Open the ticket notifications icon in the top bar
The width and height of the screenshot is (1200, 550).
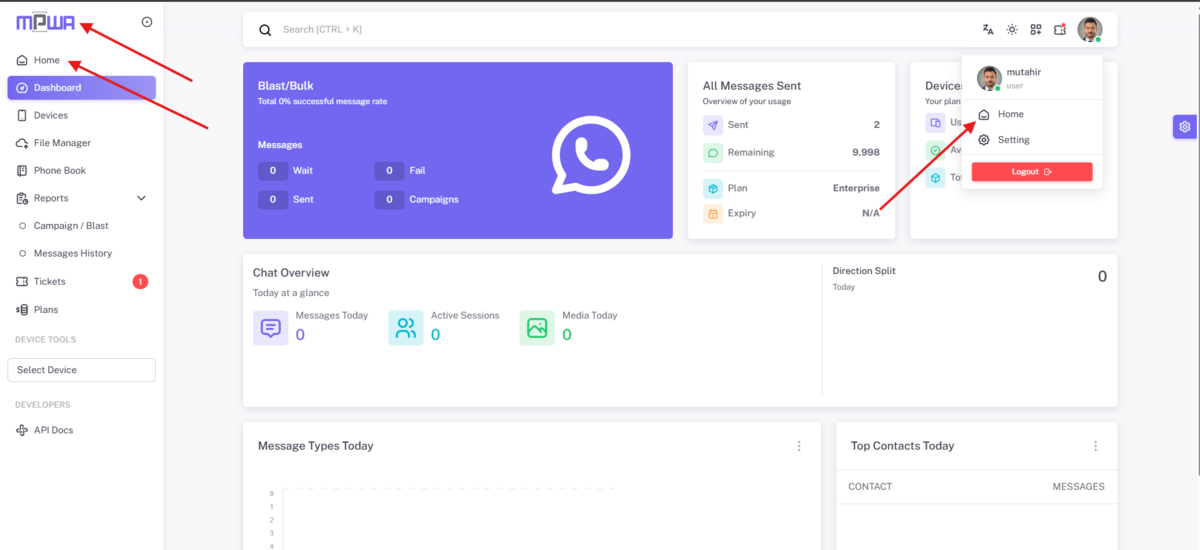[x=1060, y=30]
